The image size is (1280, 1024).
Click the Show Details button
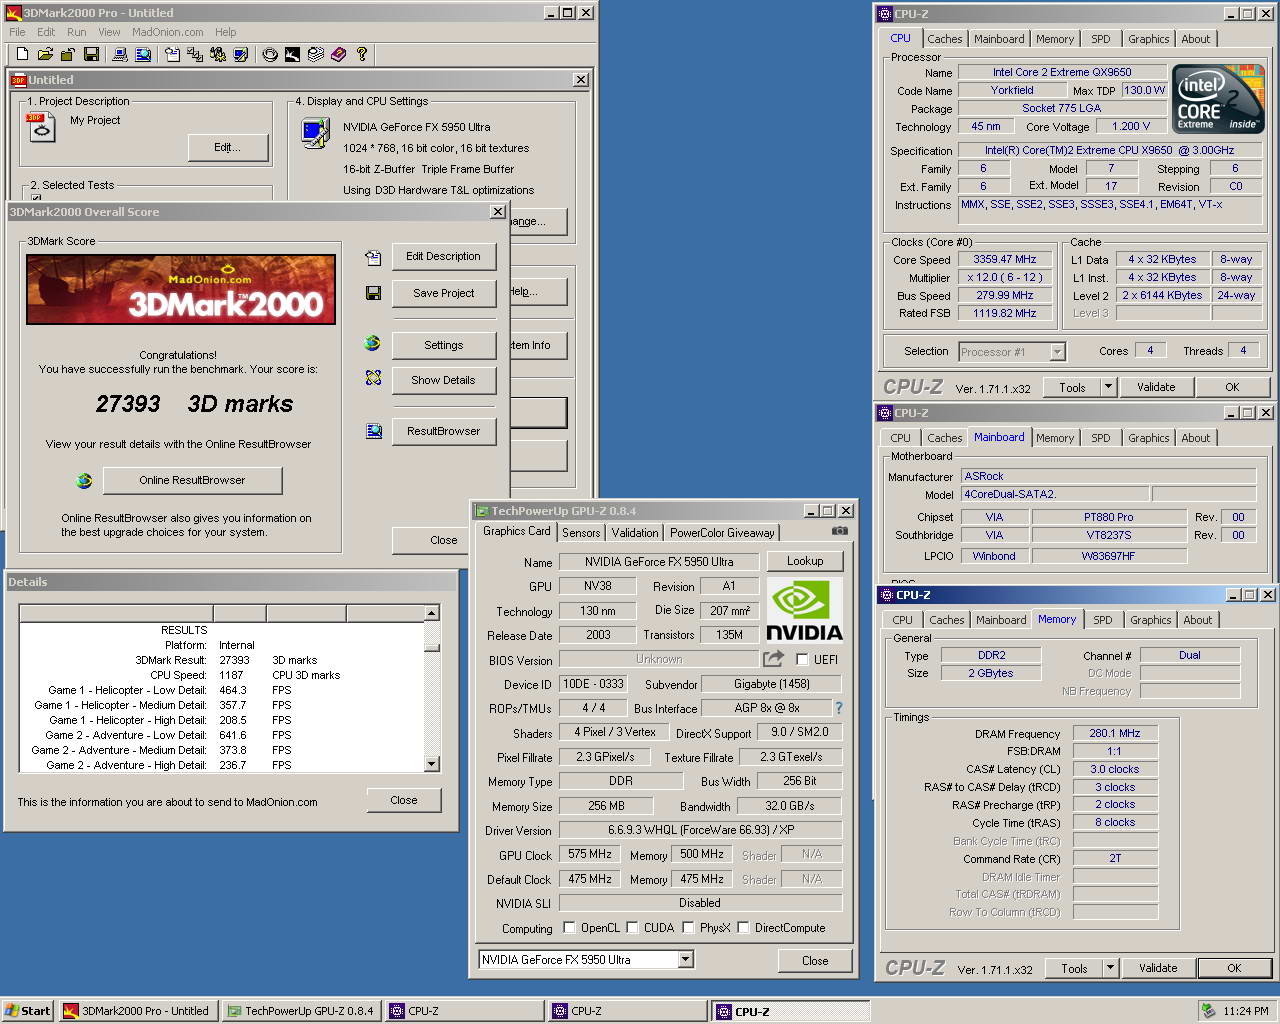[x=443, y=380]
